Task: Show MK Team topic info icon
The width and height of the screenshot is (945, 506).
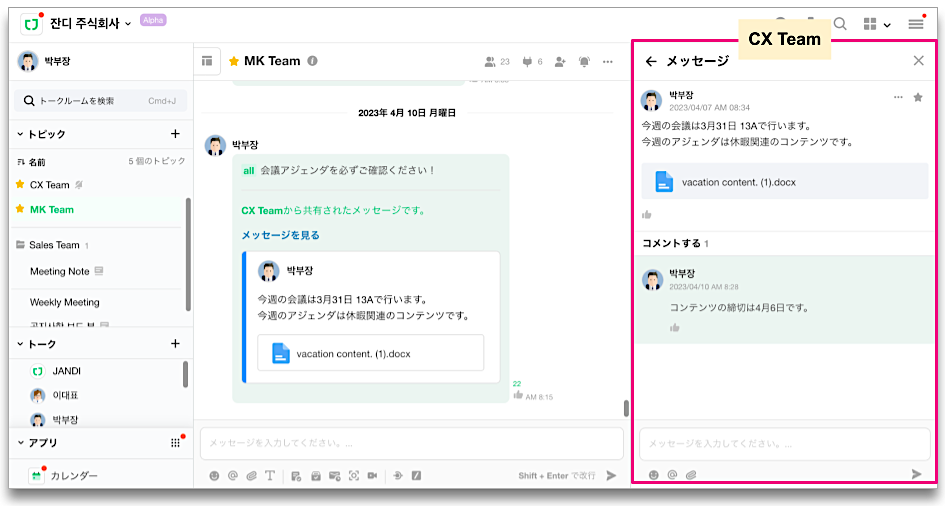Action: pyautogui.click(x=312, y=61)
